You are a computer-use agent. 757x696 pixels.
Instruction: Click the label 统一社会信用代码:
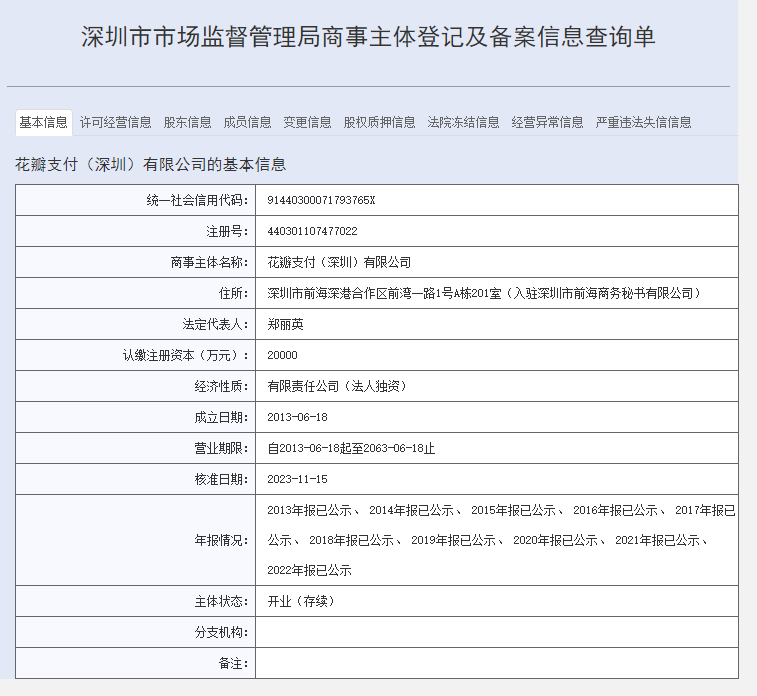197,200
